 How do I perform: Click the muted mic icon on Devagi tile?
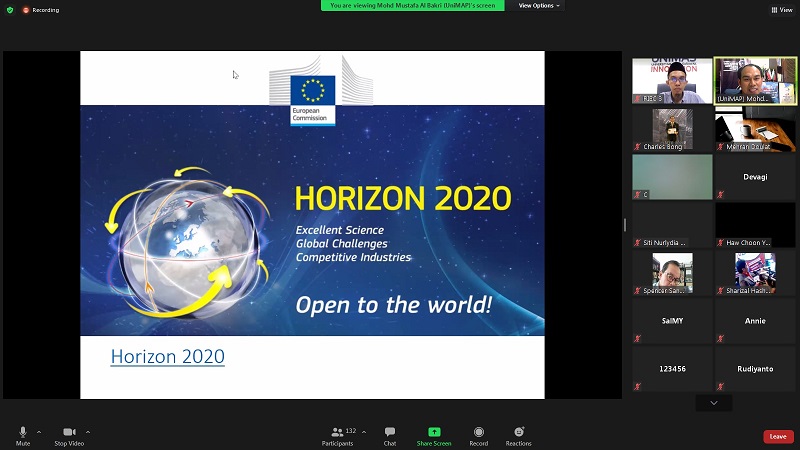[x=720, y=194]
